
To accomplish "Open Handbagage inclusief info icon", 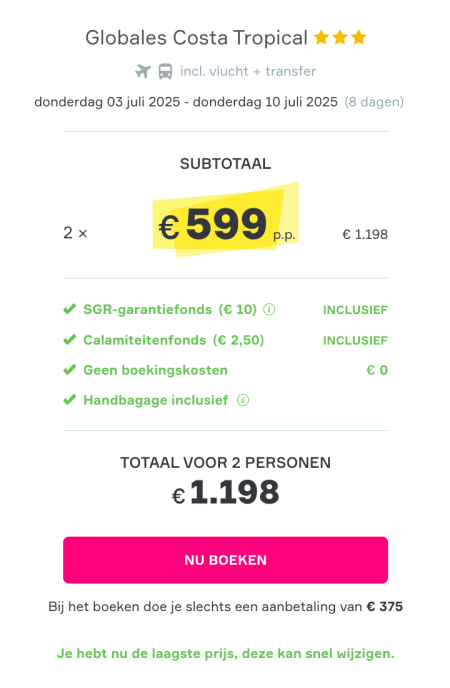I will click(243, 400).
